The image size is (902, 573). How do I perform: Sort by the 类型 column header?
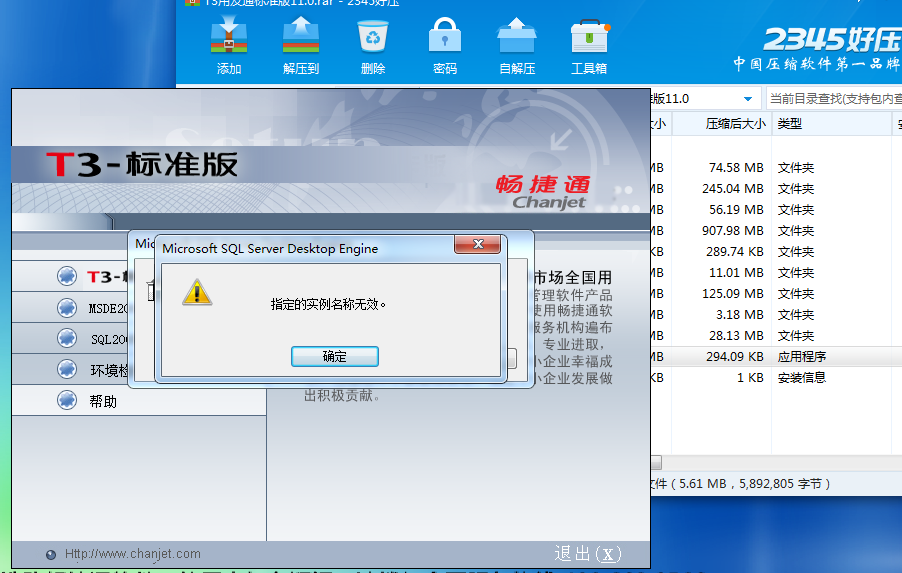[832, 124]
